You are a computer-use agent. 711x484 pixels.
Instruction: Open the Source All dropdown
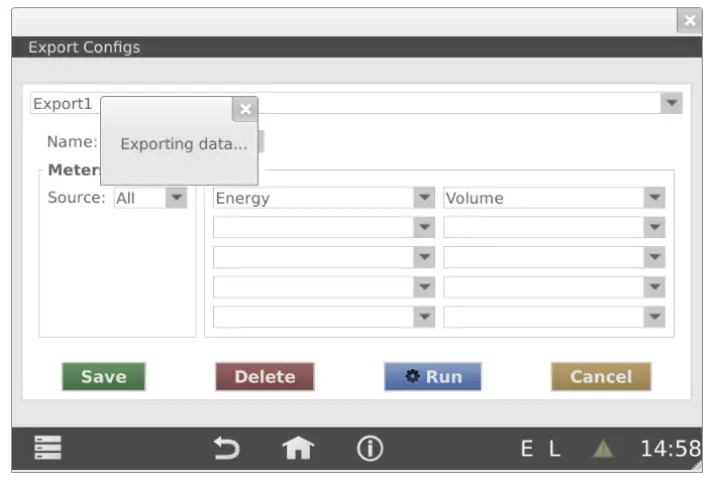point(176,198)
